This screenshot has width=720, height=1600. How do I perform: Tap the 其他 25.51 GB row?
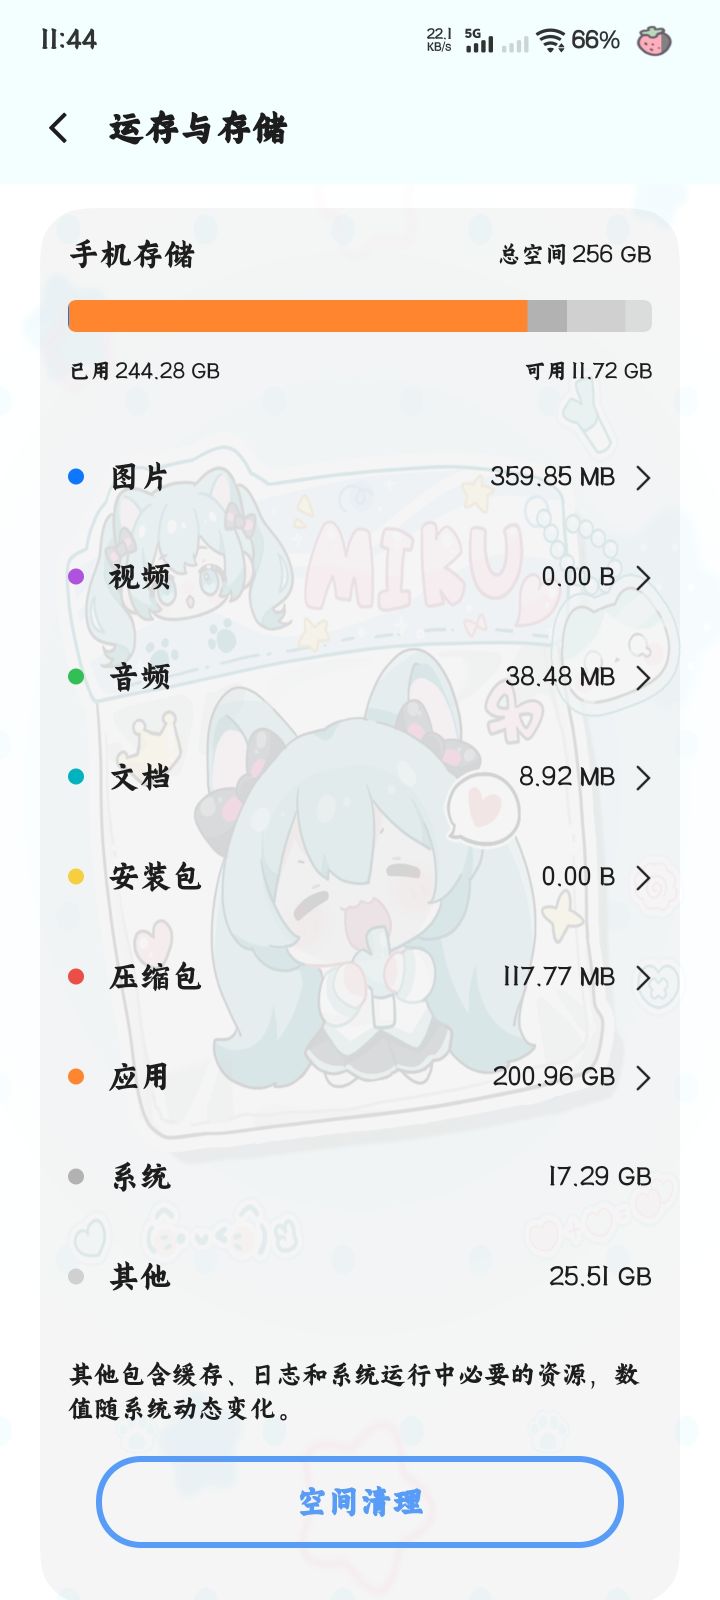click(360, 1277)
